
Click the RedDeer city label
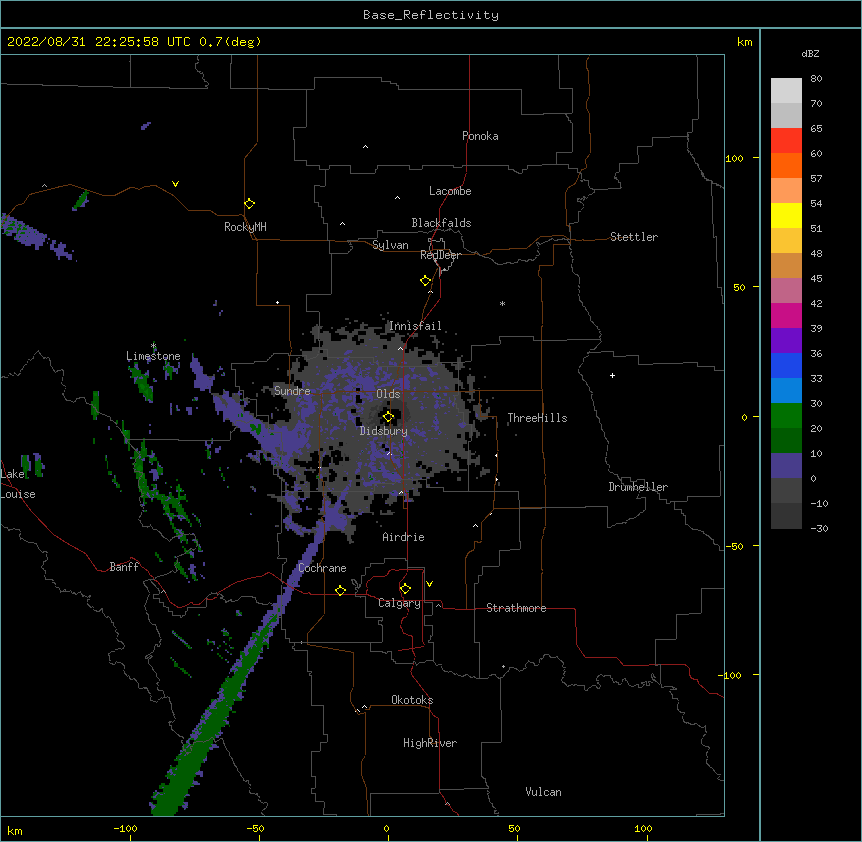(x=440, y=255)
